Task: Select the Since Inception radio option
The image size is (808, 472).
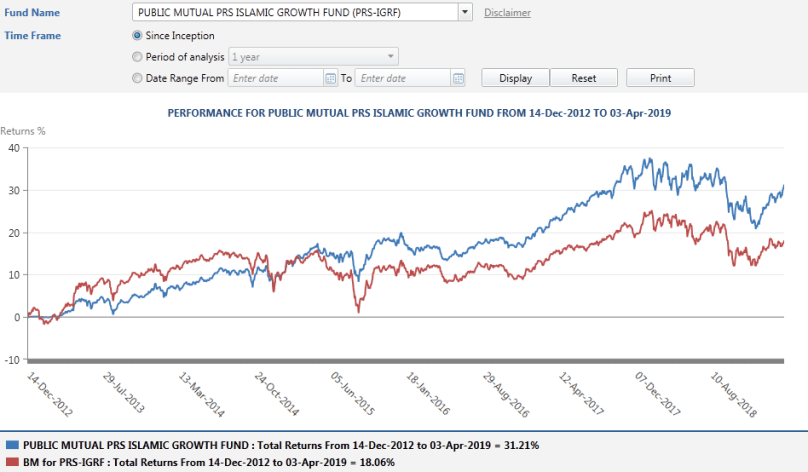Action: (x=137, y=36)
